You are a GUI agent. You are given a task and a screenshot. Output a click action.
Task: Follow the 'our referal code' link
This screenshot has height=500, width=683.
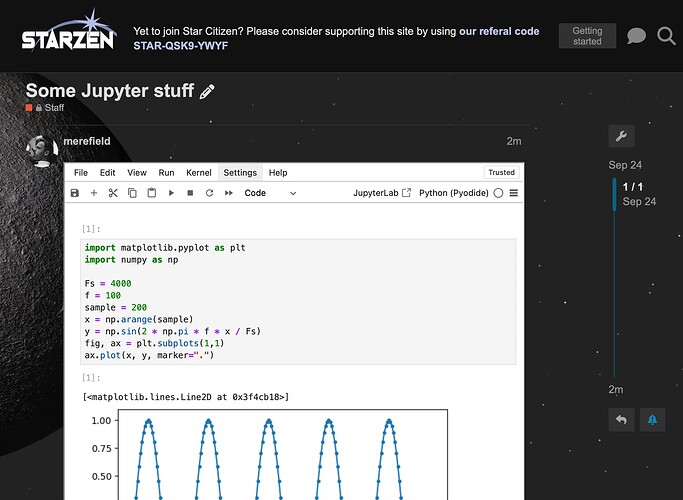pyautogui.click(x=499, y=31)
